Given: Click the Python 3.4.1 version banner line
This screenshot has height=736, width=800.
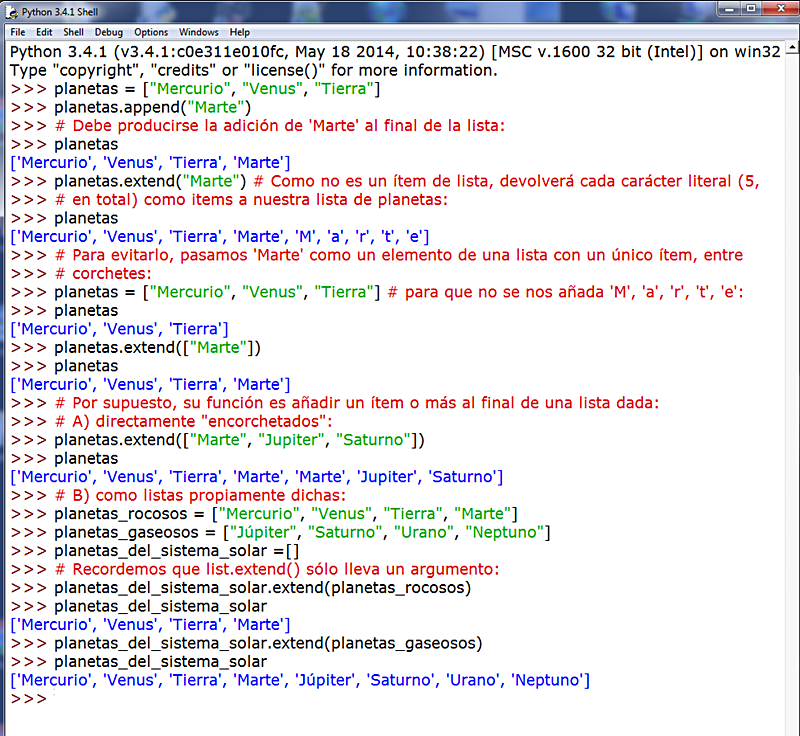Looking at the screenshot, I should (x=395, y=52).
